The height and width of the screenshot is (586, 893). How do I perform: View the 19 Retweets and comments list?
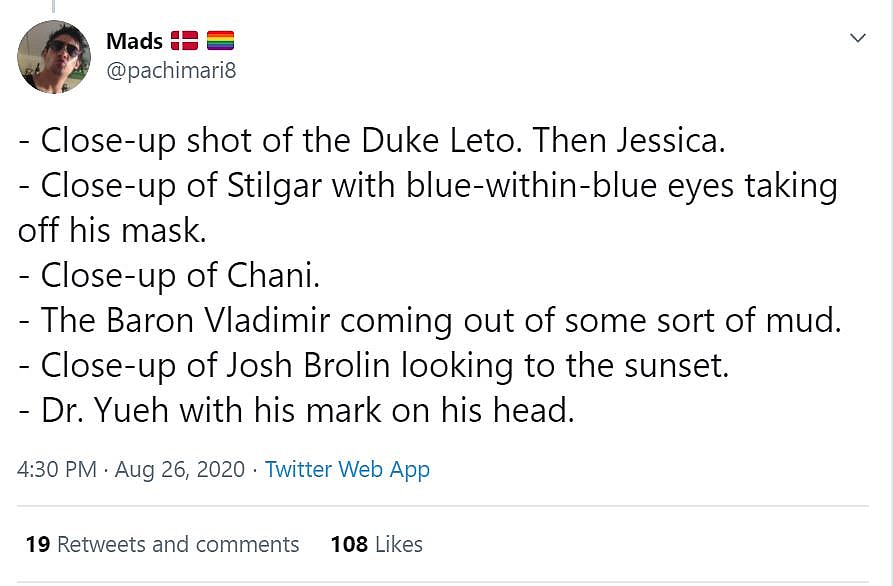pyautogui.click(x=162, y=544)
